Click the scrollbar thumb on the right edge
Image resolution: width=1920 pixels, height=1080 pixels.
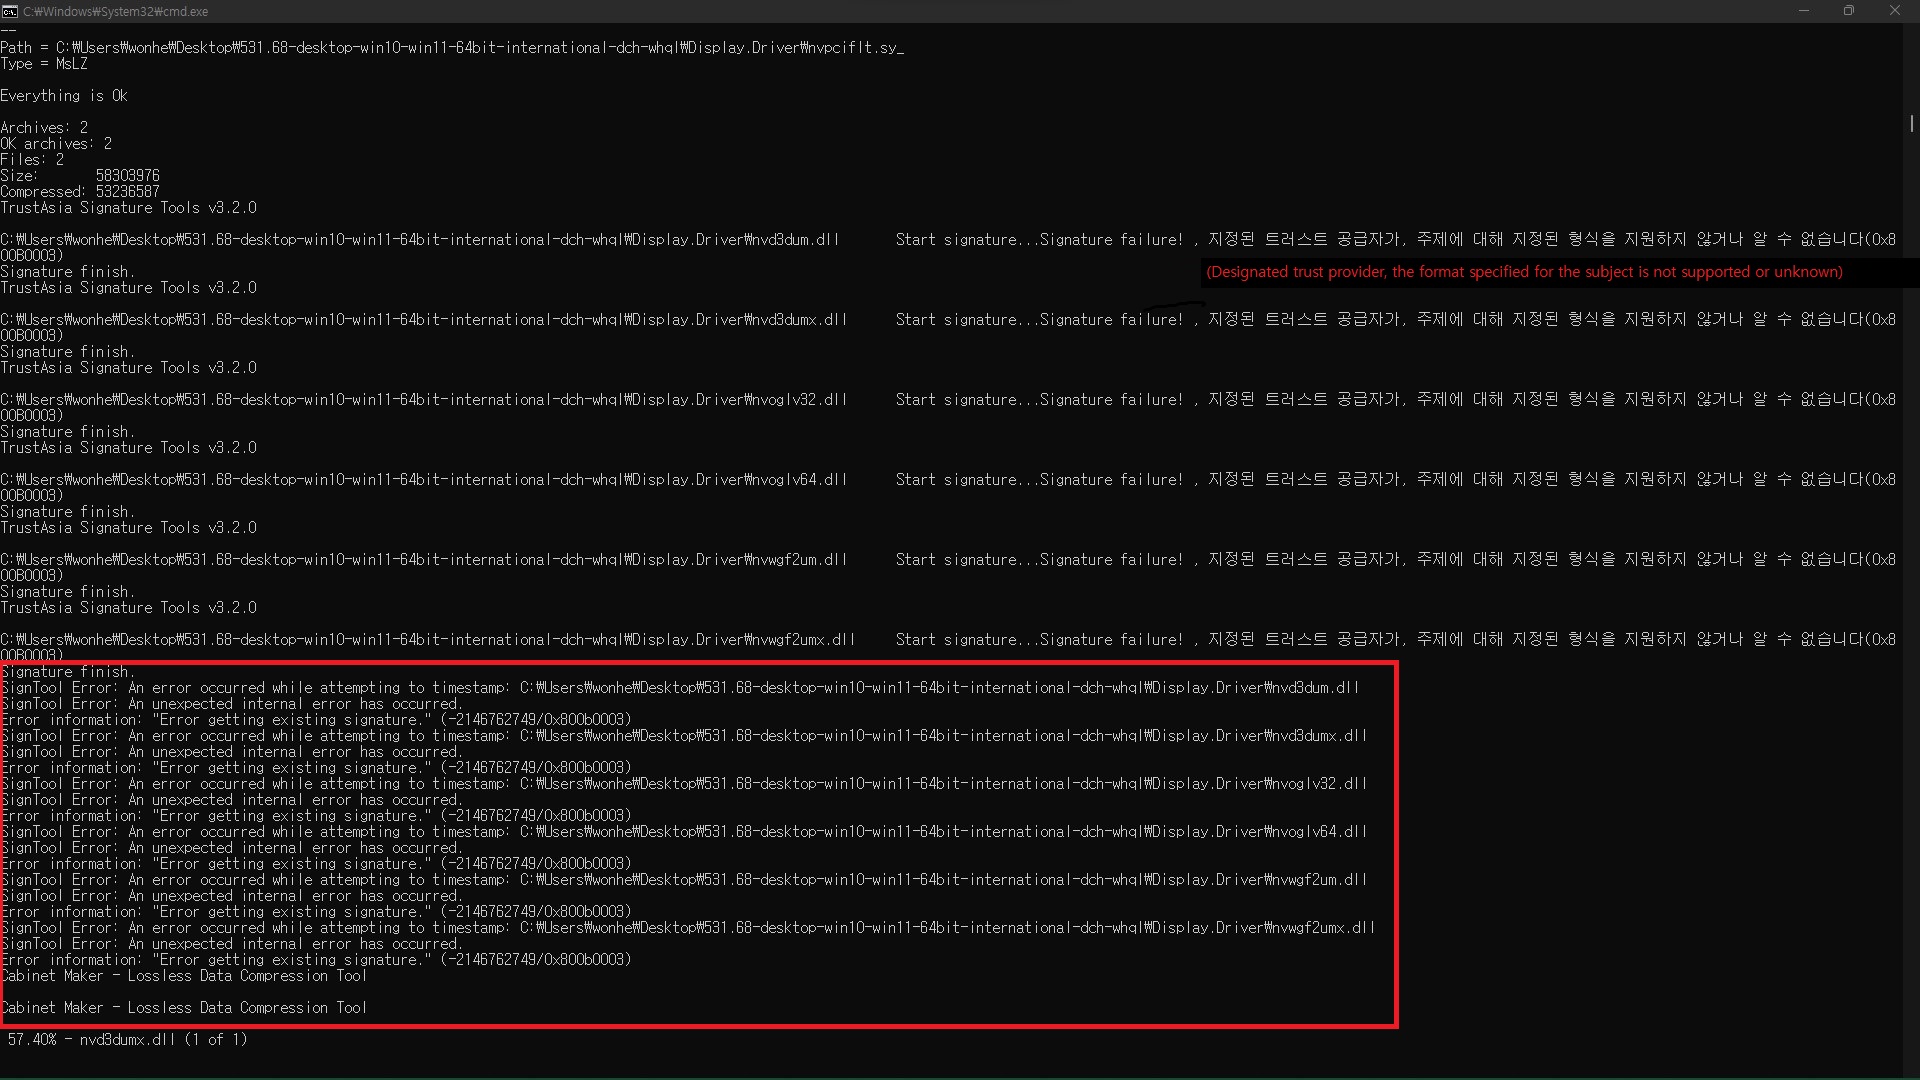click(1911, 123)
